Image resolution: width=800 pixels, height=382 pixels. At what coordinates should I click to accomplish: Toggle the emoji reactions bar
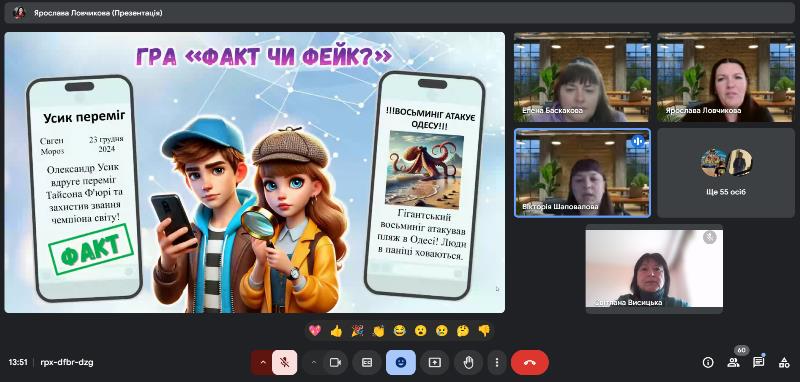[401, 363]
